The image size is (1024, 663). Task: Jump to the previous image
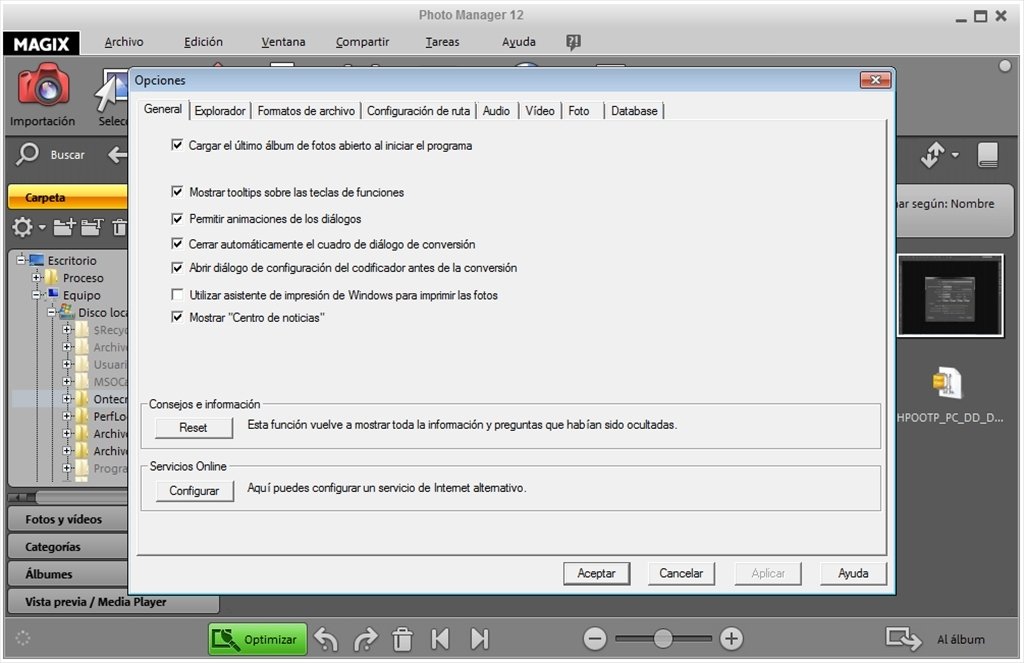[x=440, y=639]
